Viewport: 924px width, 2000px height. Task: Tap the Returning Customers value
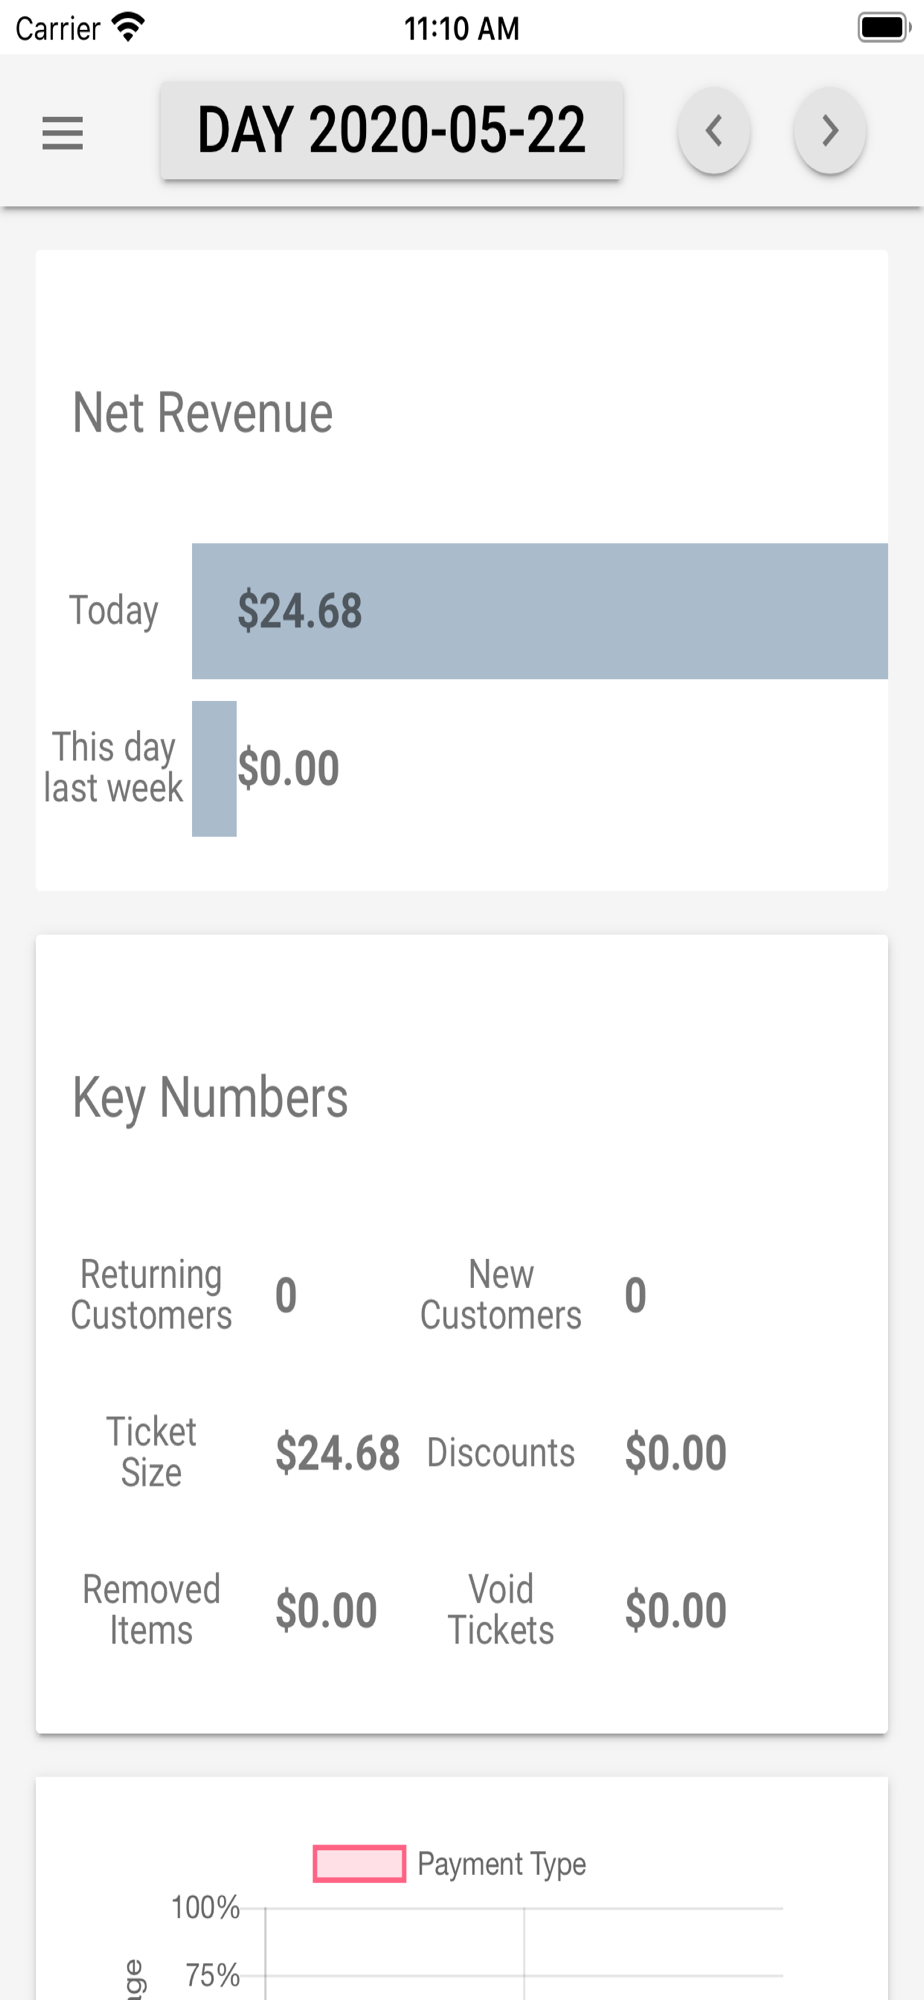click(x=286, y=1295)
